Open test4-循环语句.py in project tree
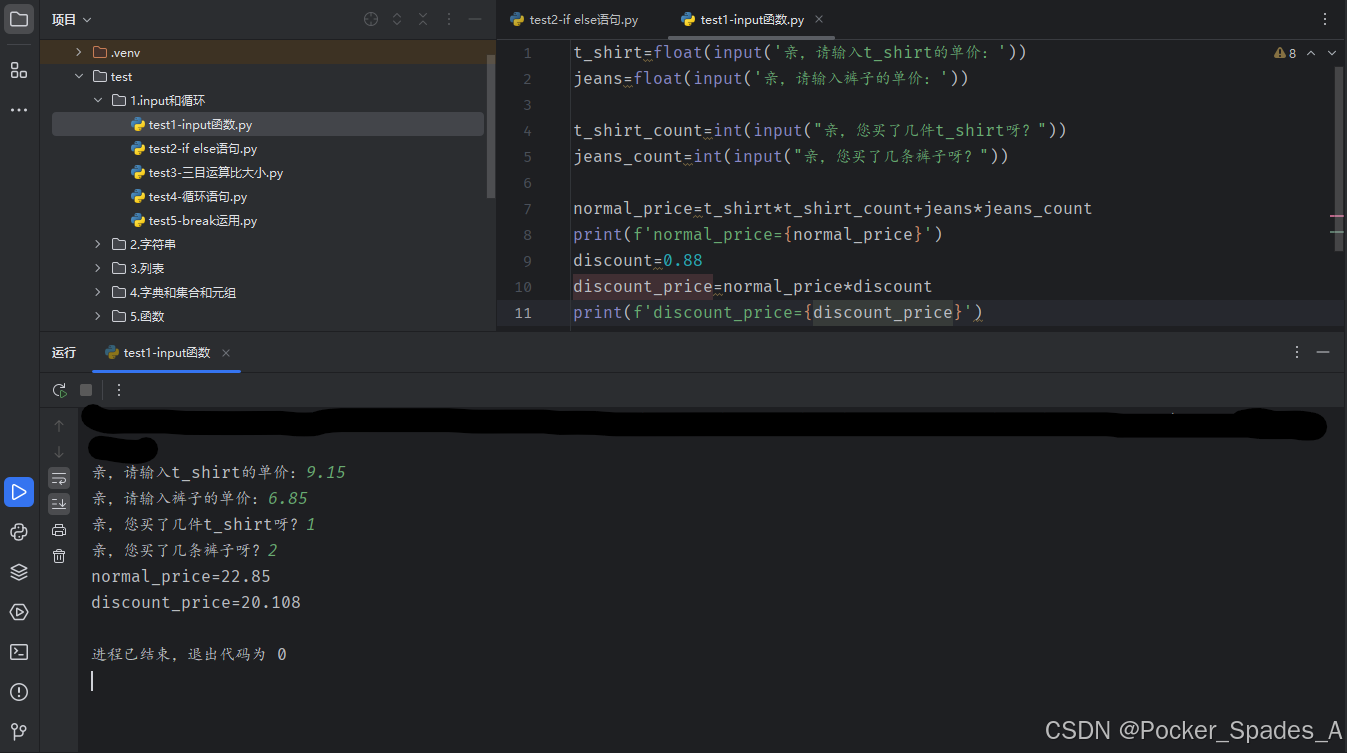 [198, 196]
